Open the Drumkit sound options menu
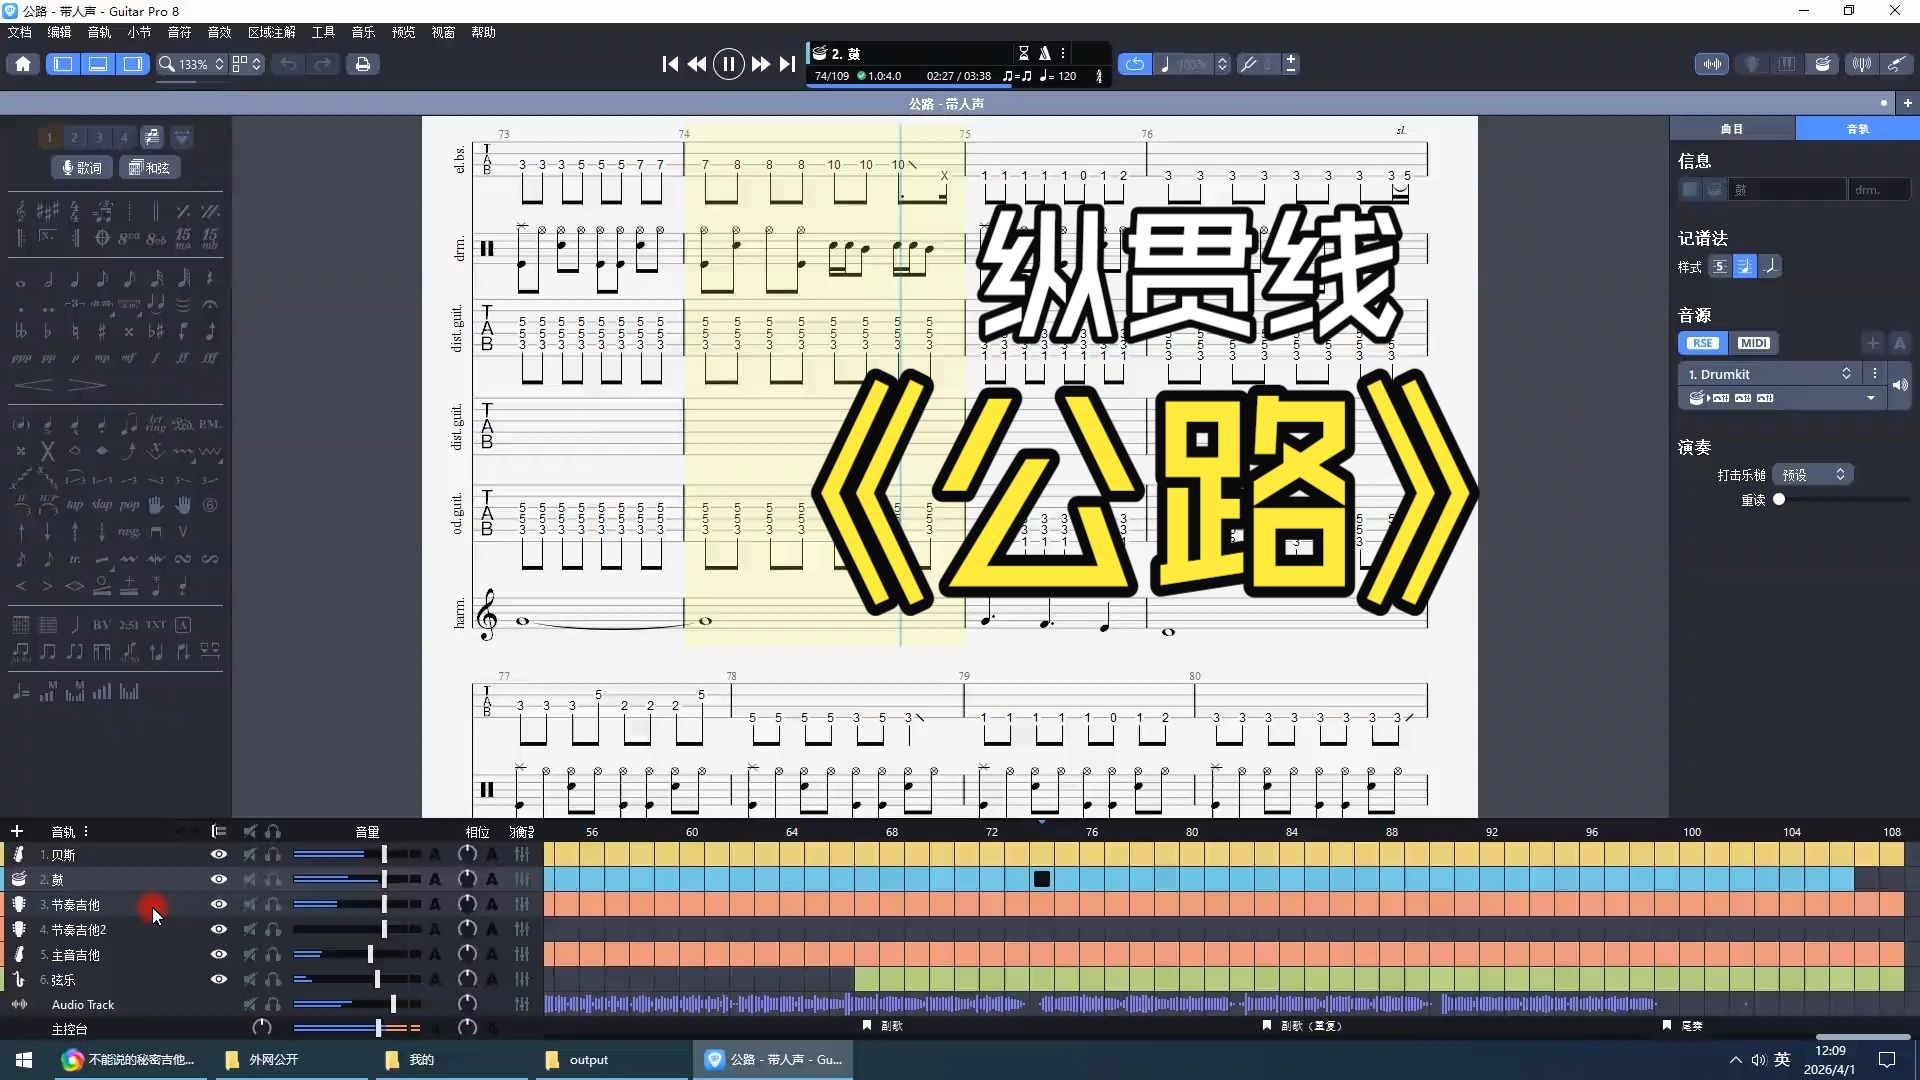1920x1080 pixels. point(1875,374)
